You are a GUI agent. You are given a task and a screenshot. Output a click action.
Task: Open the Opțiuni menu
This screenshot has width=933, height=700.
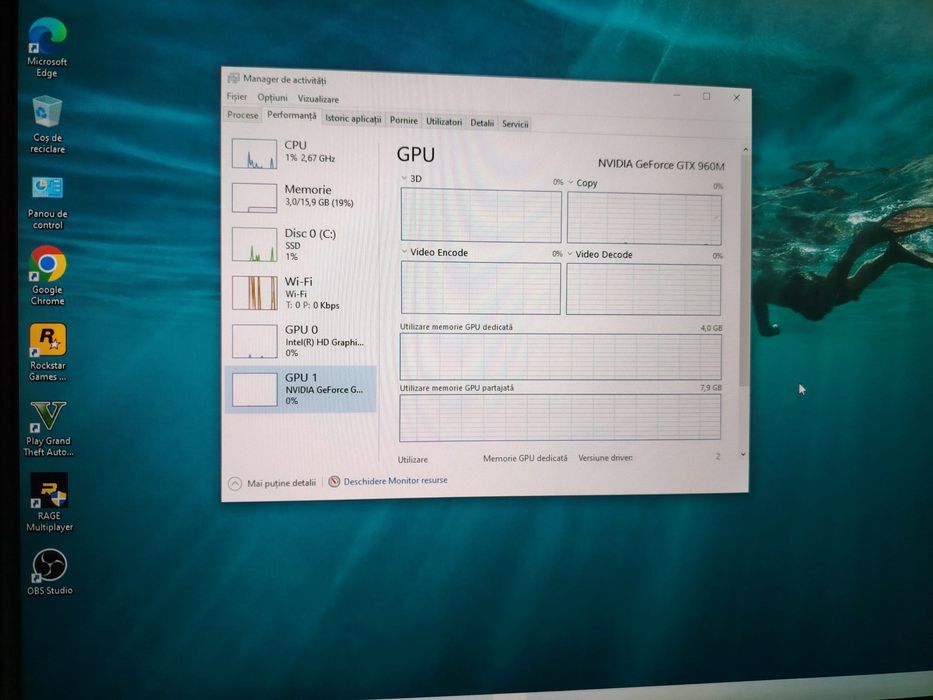[272, 98]
